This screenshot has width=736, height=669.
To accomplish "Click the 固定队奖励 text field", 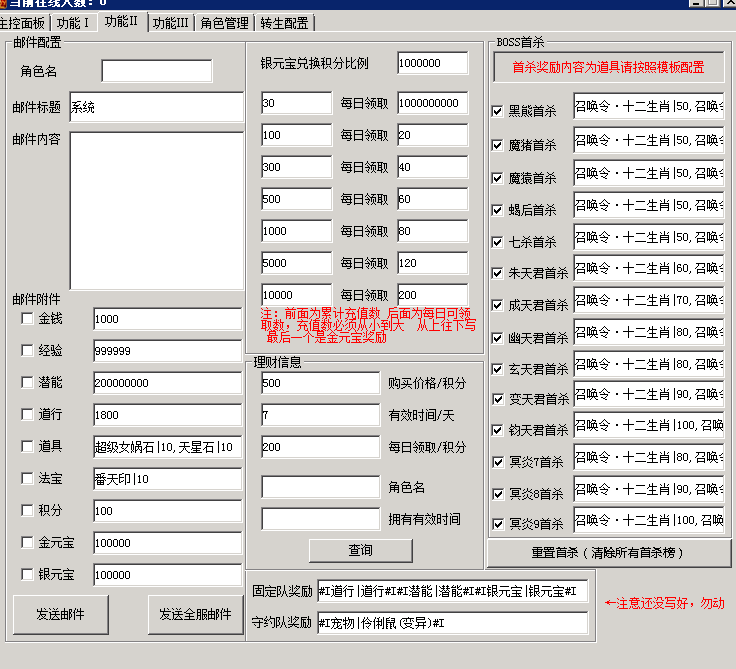I will [x=452, y=591].
